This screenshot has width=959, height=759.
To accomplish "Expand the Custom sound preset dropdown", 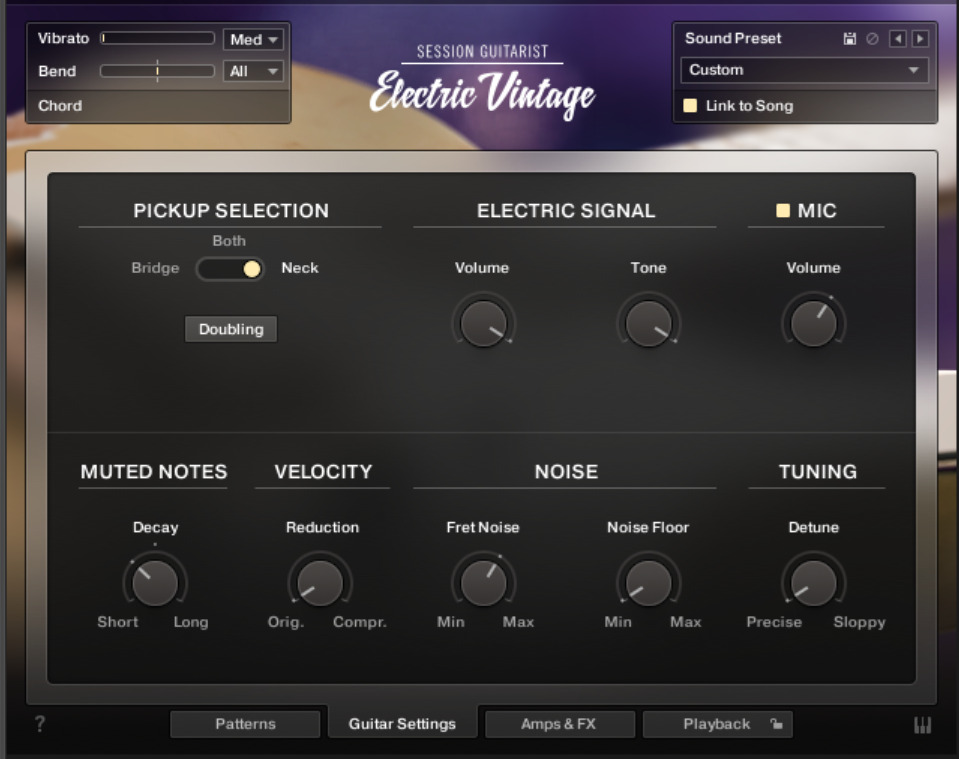I will click(x=804, y=70).
